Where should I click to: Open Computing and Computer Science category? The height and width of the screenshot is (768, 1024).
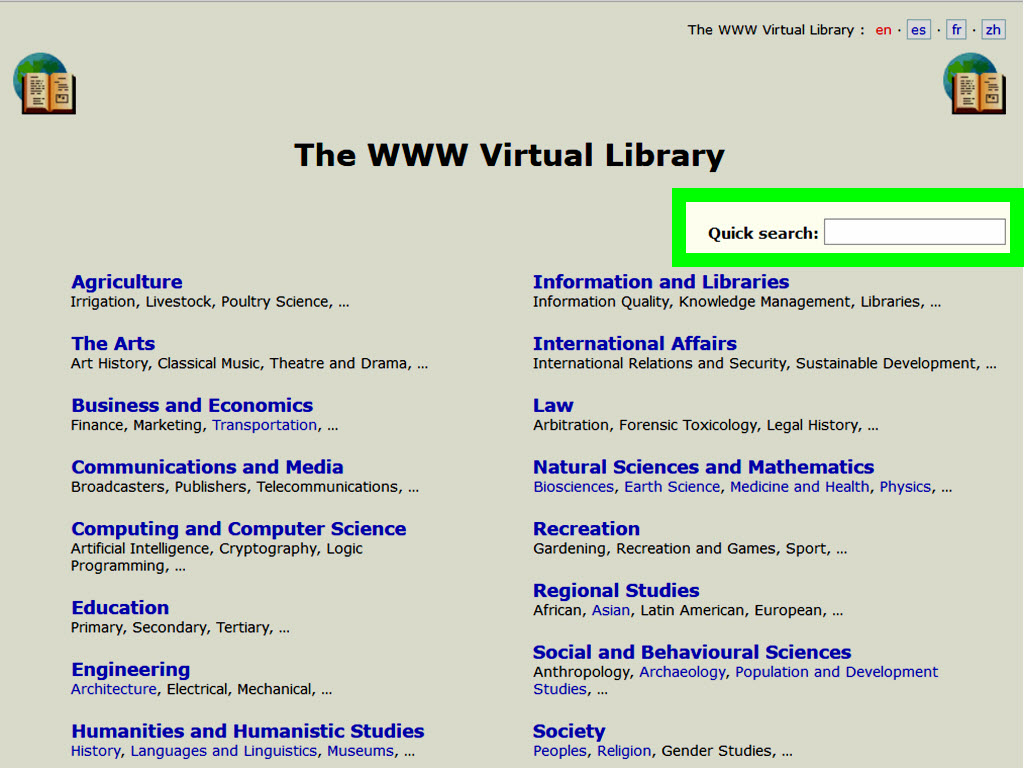point(238,528)
